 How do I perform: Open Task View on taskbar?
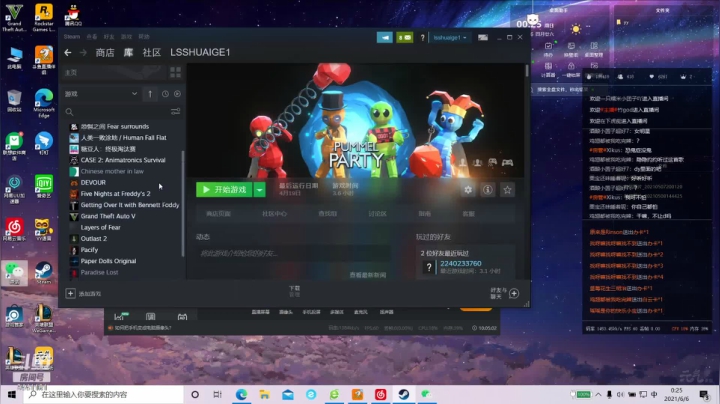pos(218,394)
